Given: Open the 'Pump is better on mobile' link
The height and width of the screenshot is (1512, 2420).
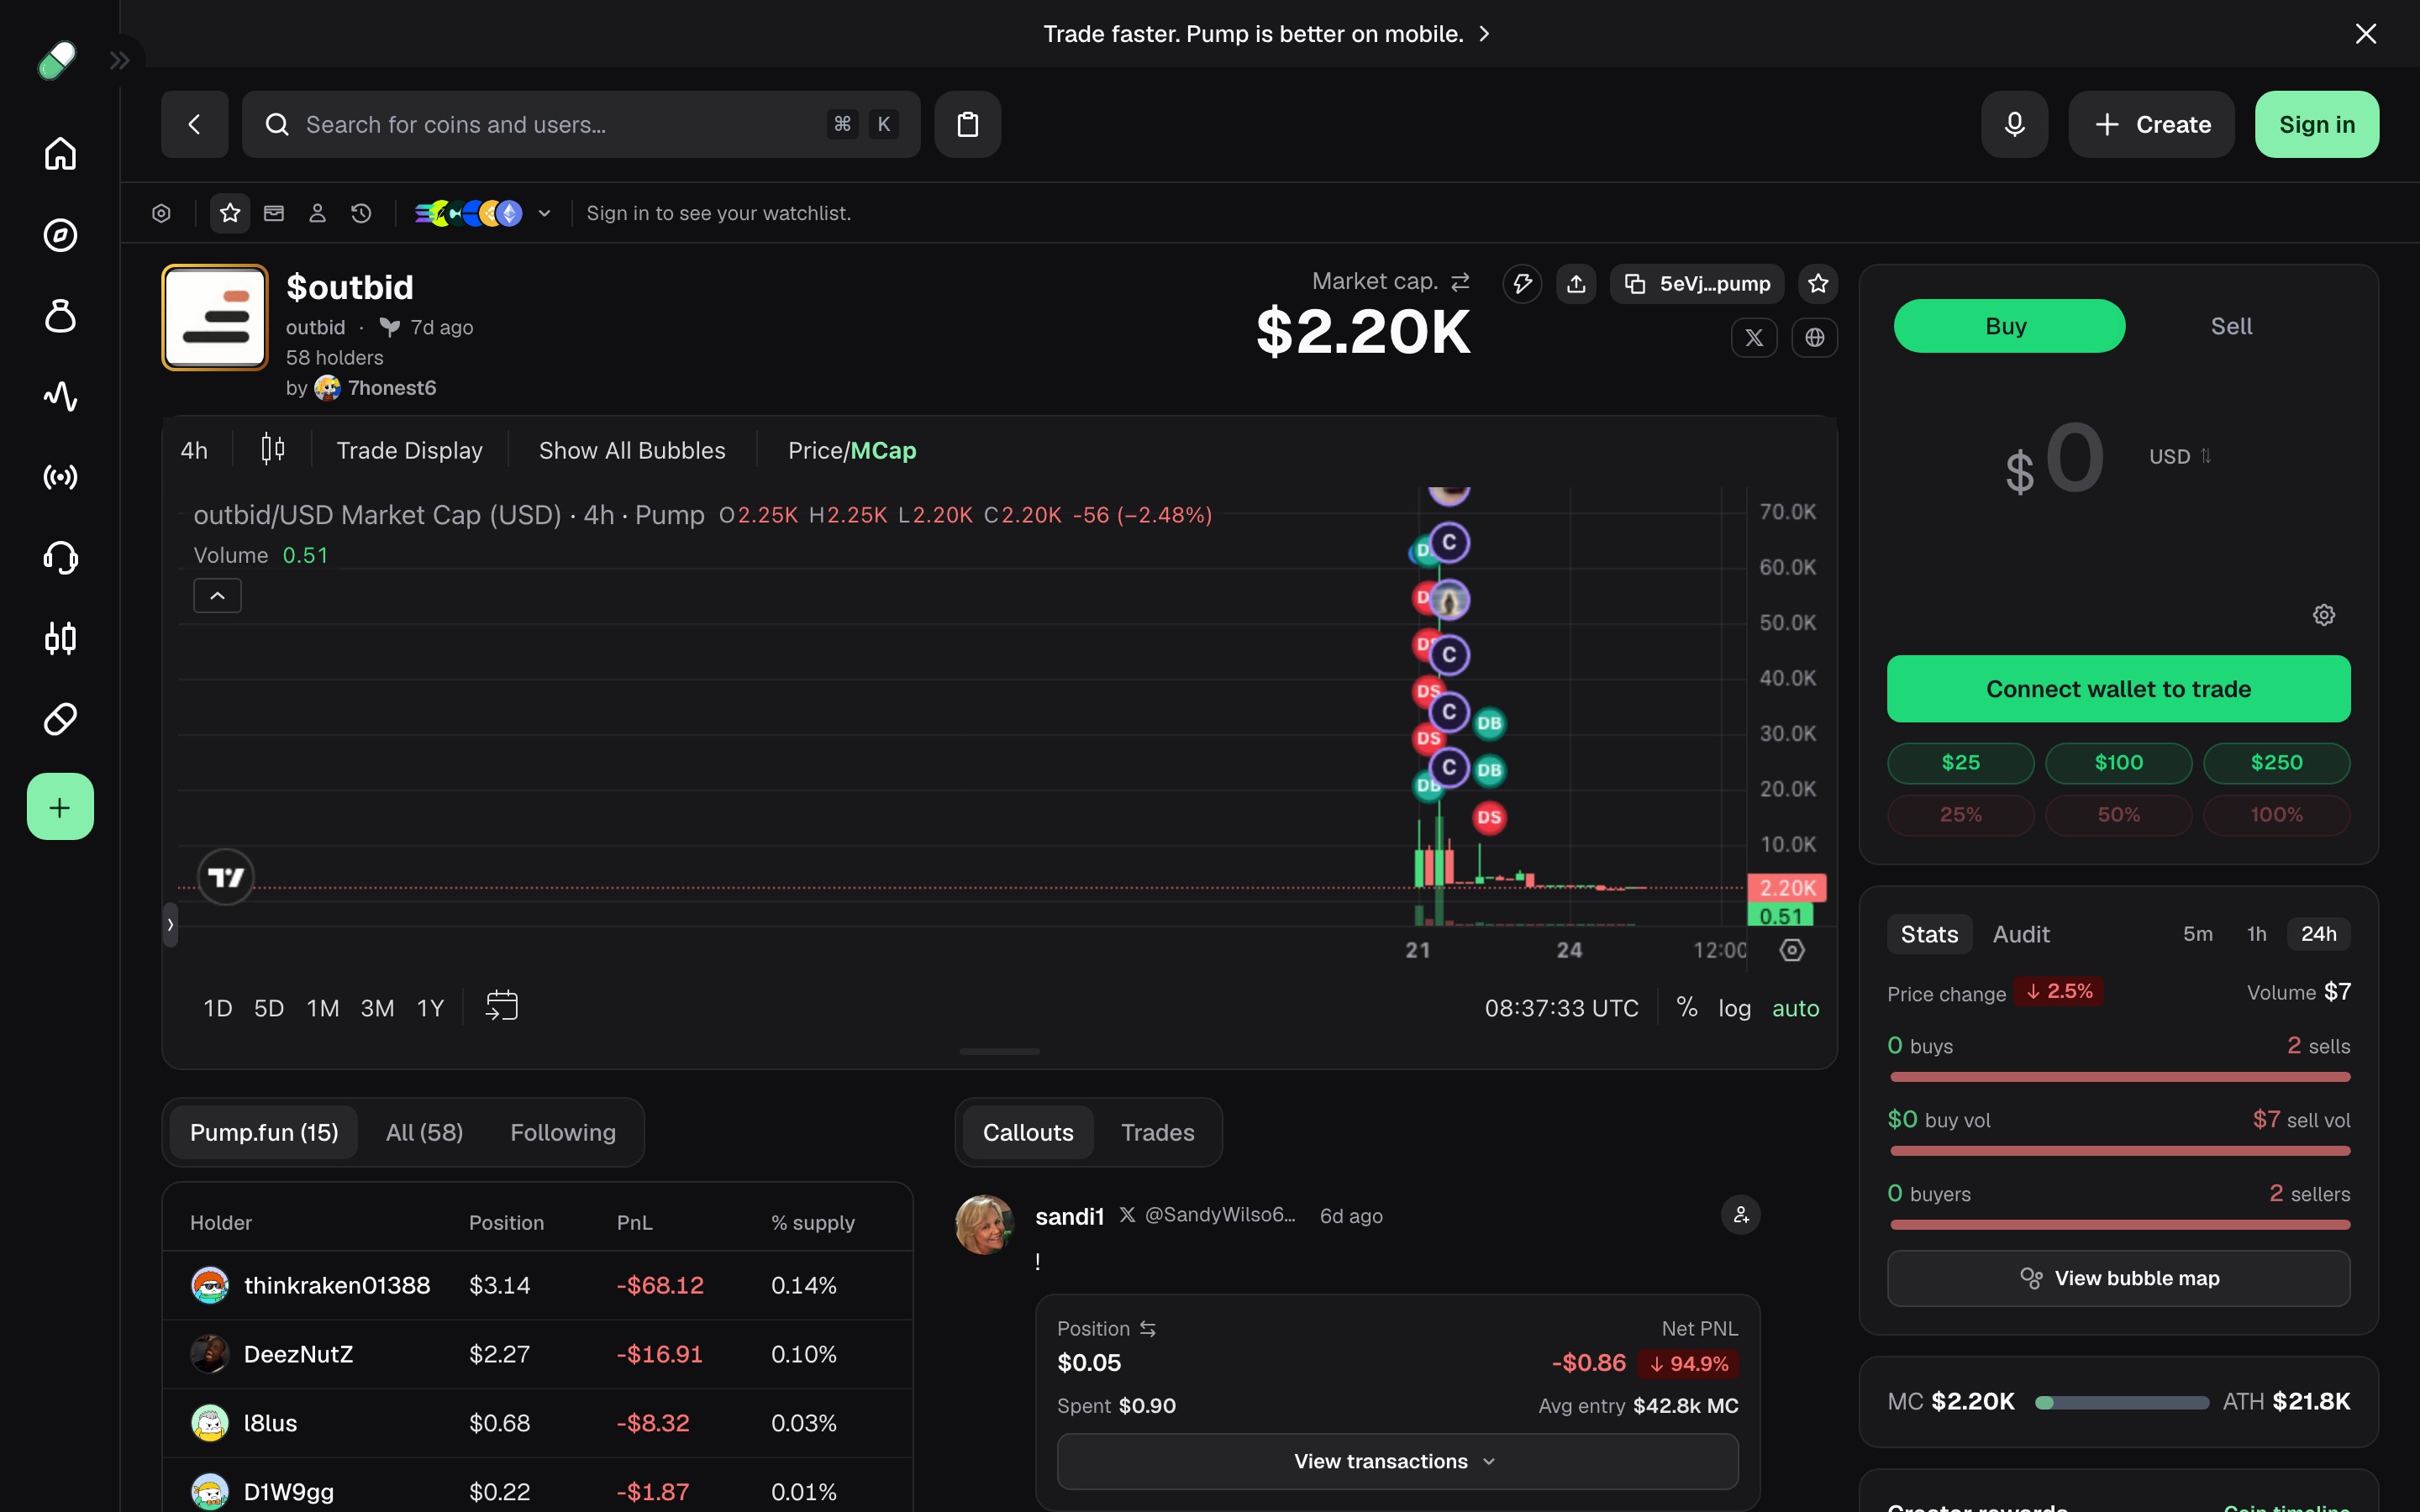Looking at the screenshot, I should pos(1267,34).
